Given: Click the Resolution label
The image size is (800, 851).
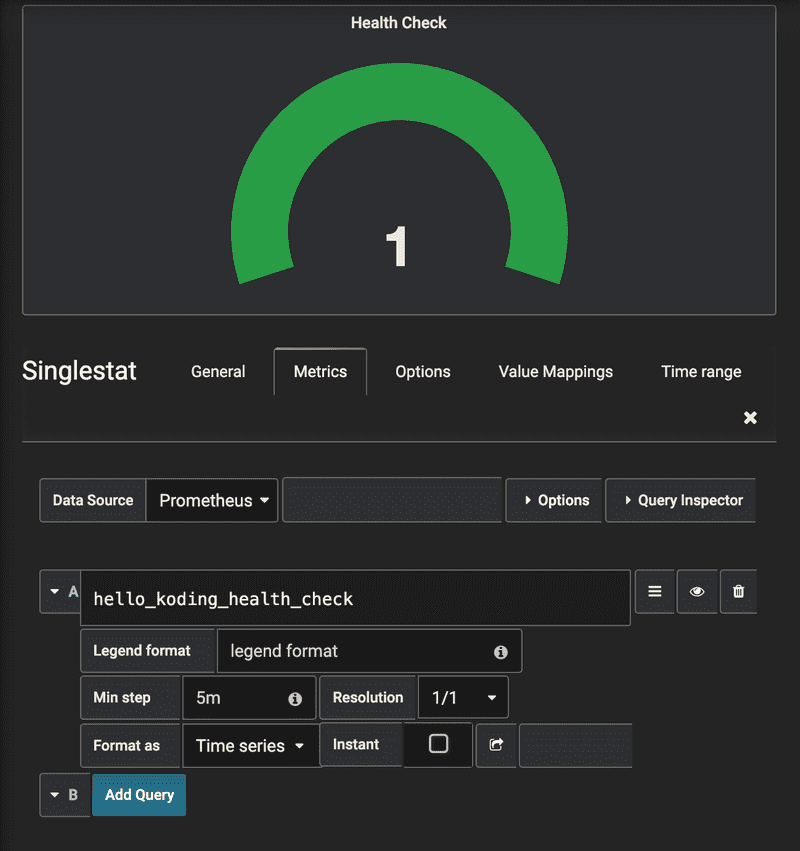Looking at the screenshot, I should [368, 697].
